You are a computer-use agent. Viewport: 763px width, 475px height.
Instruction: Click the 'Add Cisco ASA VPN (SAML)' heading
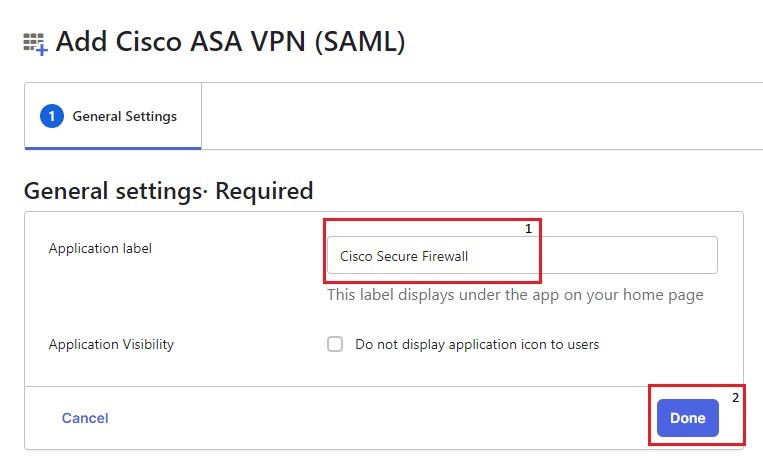[x=230, y=42]
